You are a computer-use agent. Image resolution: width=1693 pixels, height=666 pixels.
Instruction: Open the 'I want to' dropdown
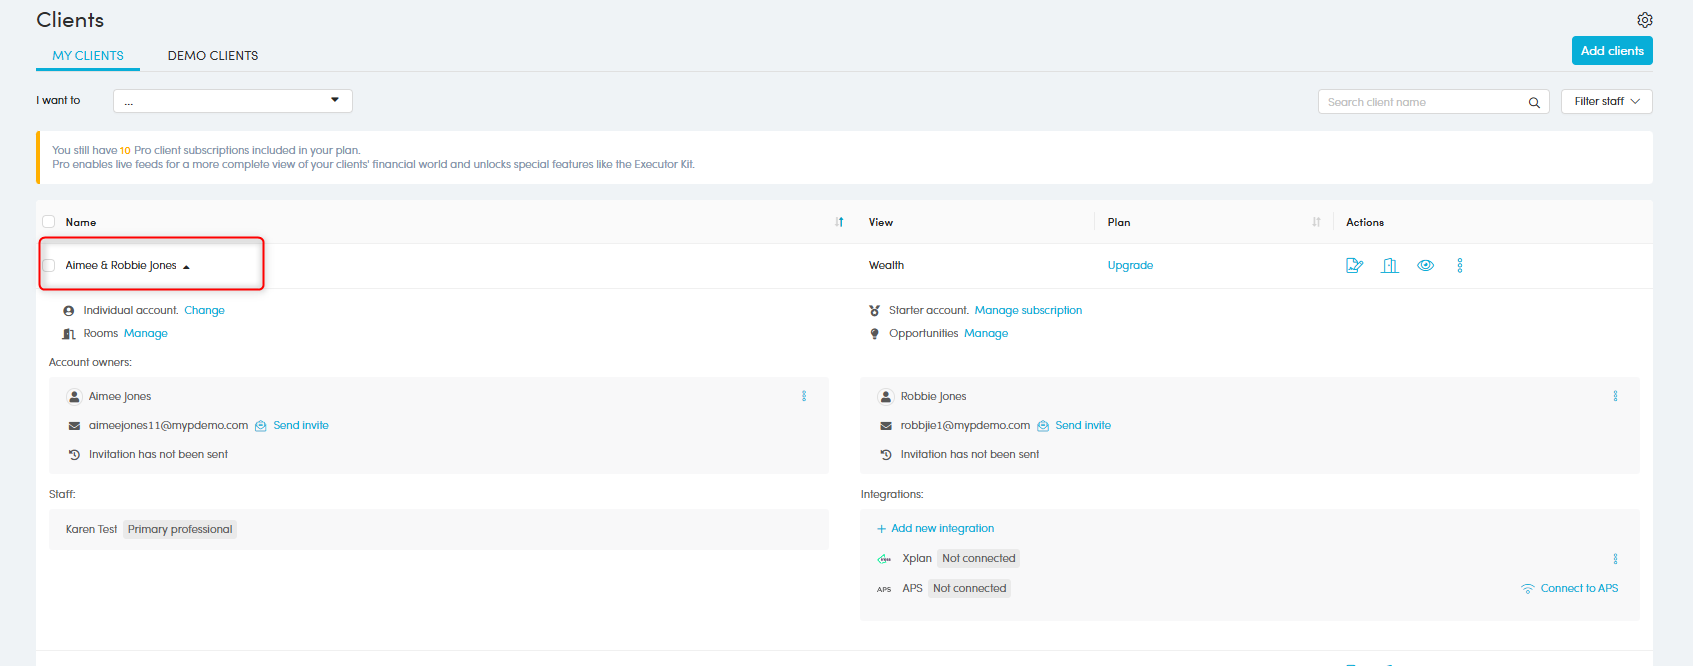tap(232, 101)
